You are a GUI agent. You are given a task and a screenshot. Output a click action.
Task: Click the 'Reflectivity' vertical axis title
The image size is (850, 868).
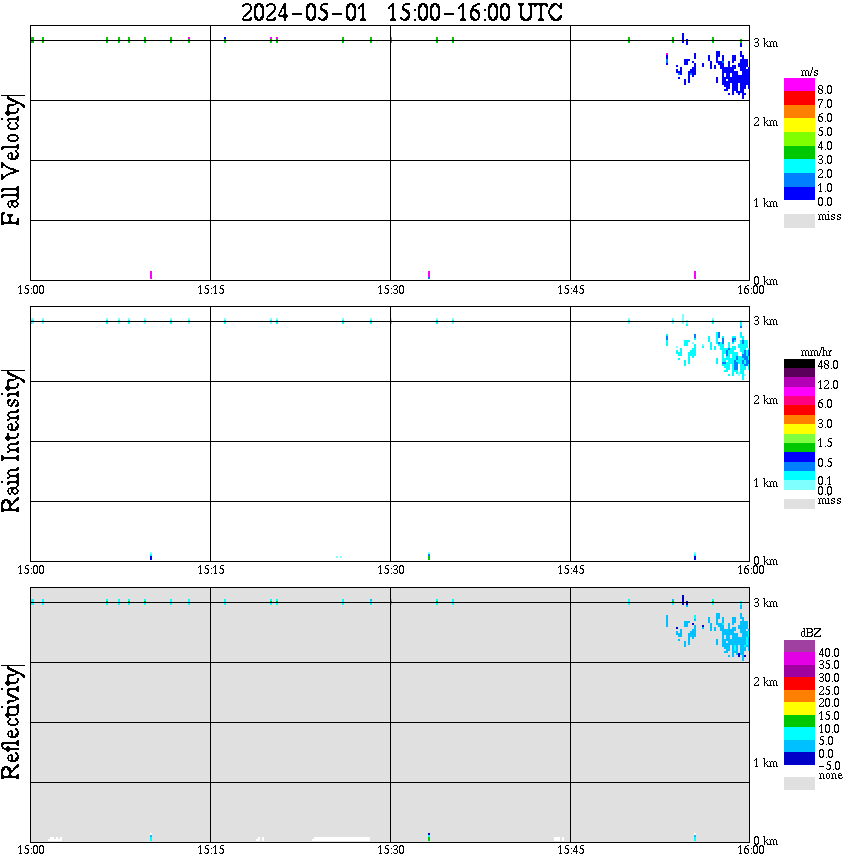pos(12,722)
